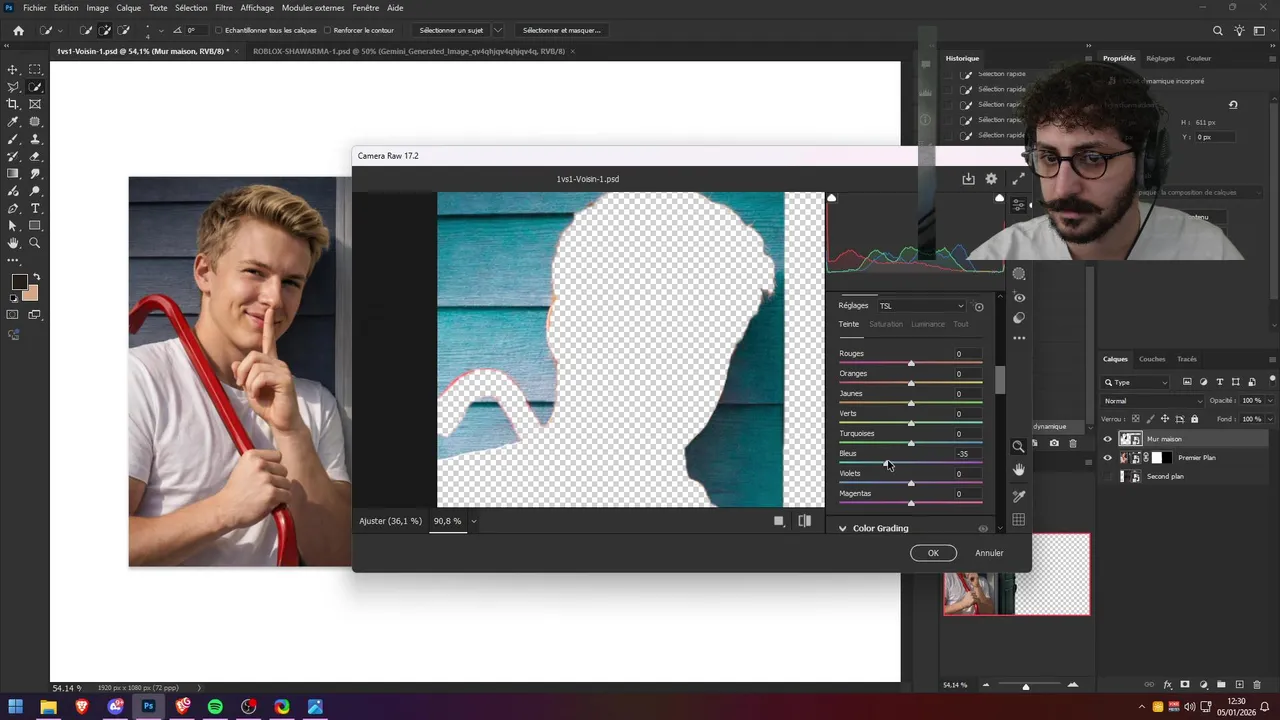This screenshot has height=720, width=1280.
Task: Click the TSL targeted adjustment tool
Action: click(x=979, y=307)
